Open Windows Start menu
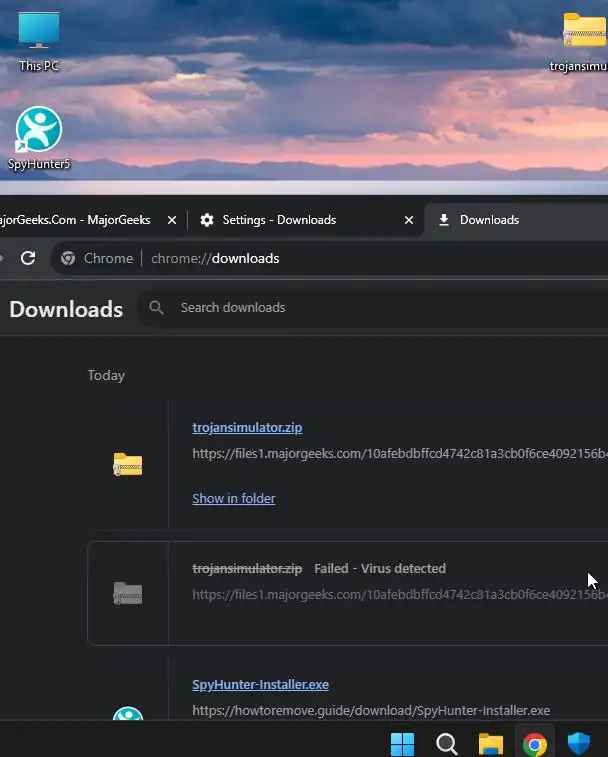The width and height of the screenshot is (608, 757). pos(402,743)
